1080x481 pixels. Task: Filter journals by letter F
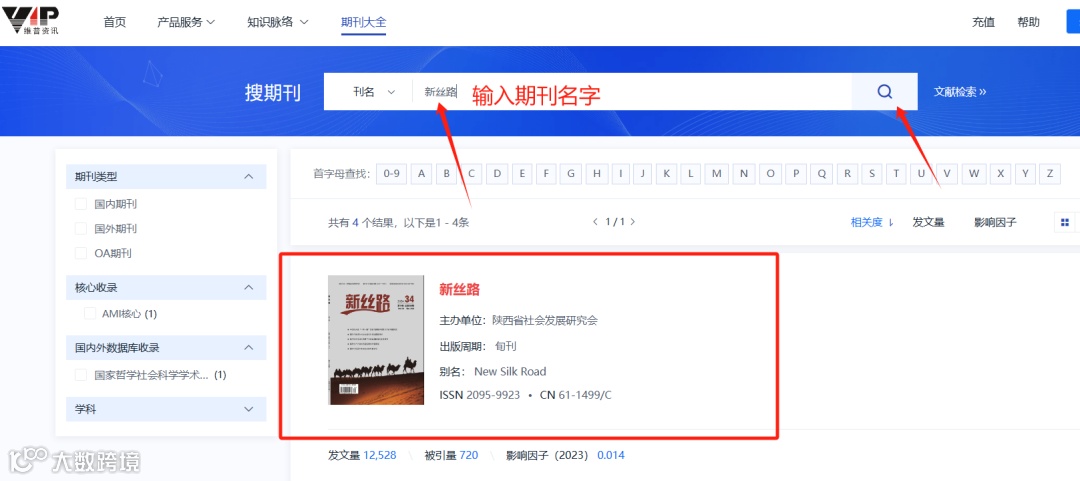point(546,174)
